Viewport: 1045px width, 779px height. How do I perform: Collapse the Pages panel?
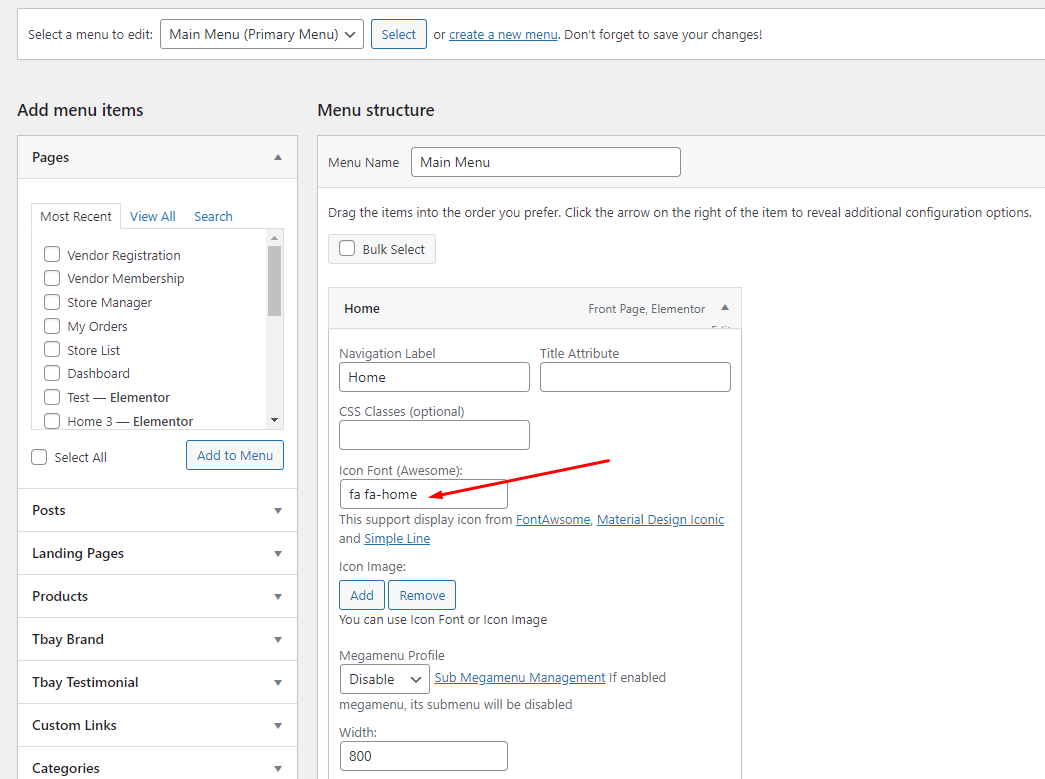tap(278, 157)
